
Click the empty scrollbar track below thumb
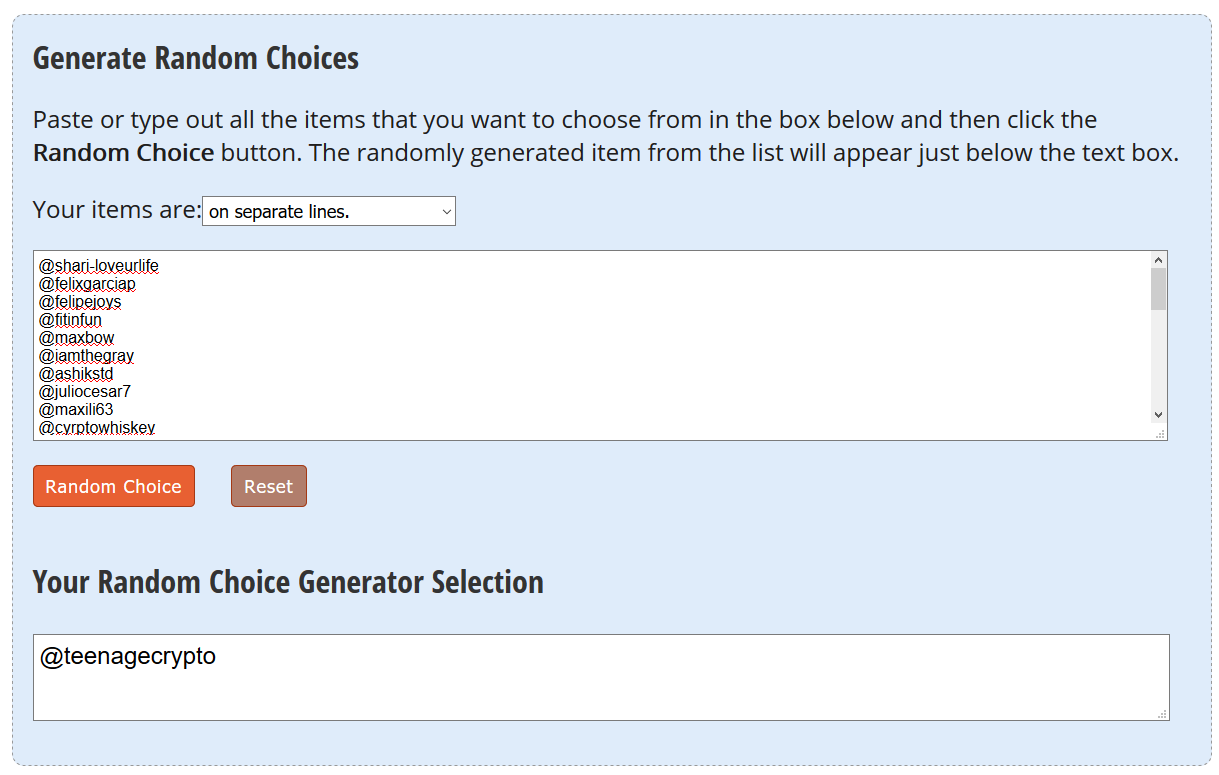coord(1158,357)
